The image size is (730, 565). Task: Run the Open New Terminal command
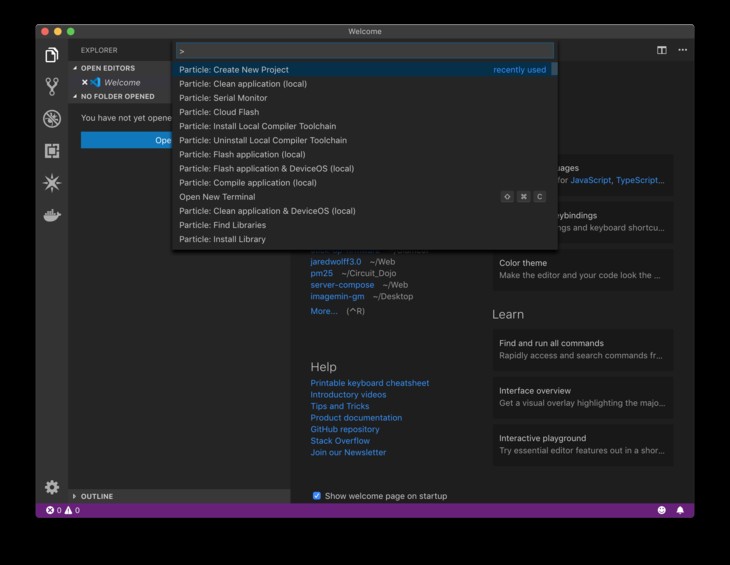click(x=217, y=197)
